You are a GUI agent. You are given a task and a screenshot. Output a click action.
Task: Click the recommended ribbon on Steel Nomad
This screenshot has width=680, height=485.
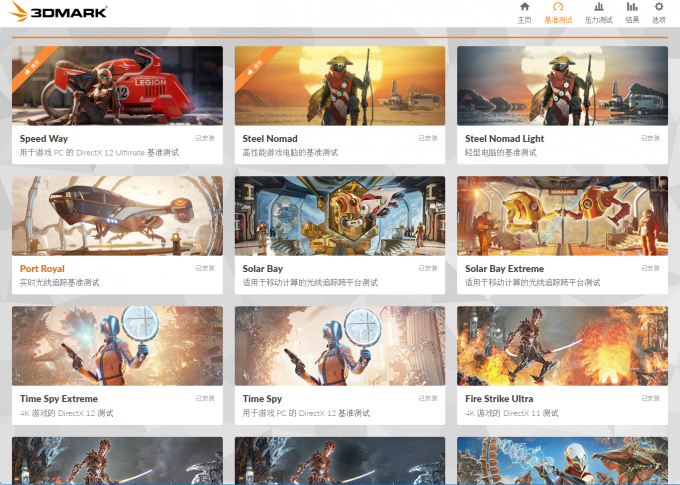255,67
